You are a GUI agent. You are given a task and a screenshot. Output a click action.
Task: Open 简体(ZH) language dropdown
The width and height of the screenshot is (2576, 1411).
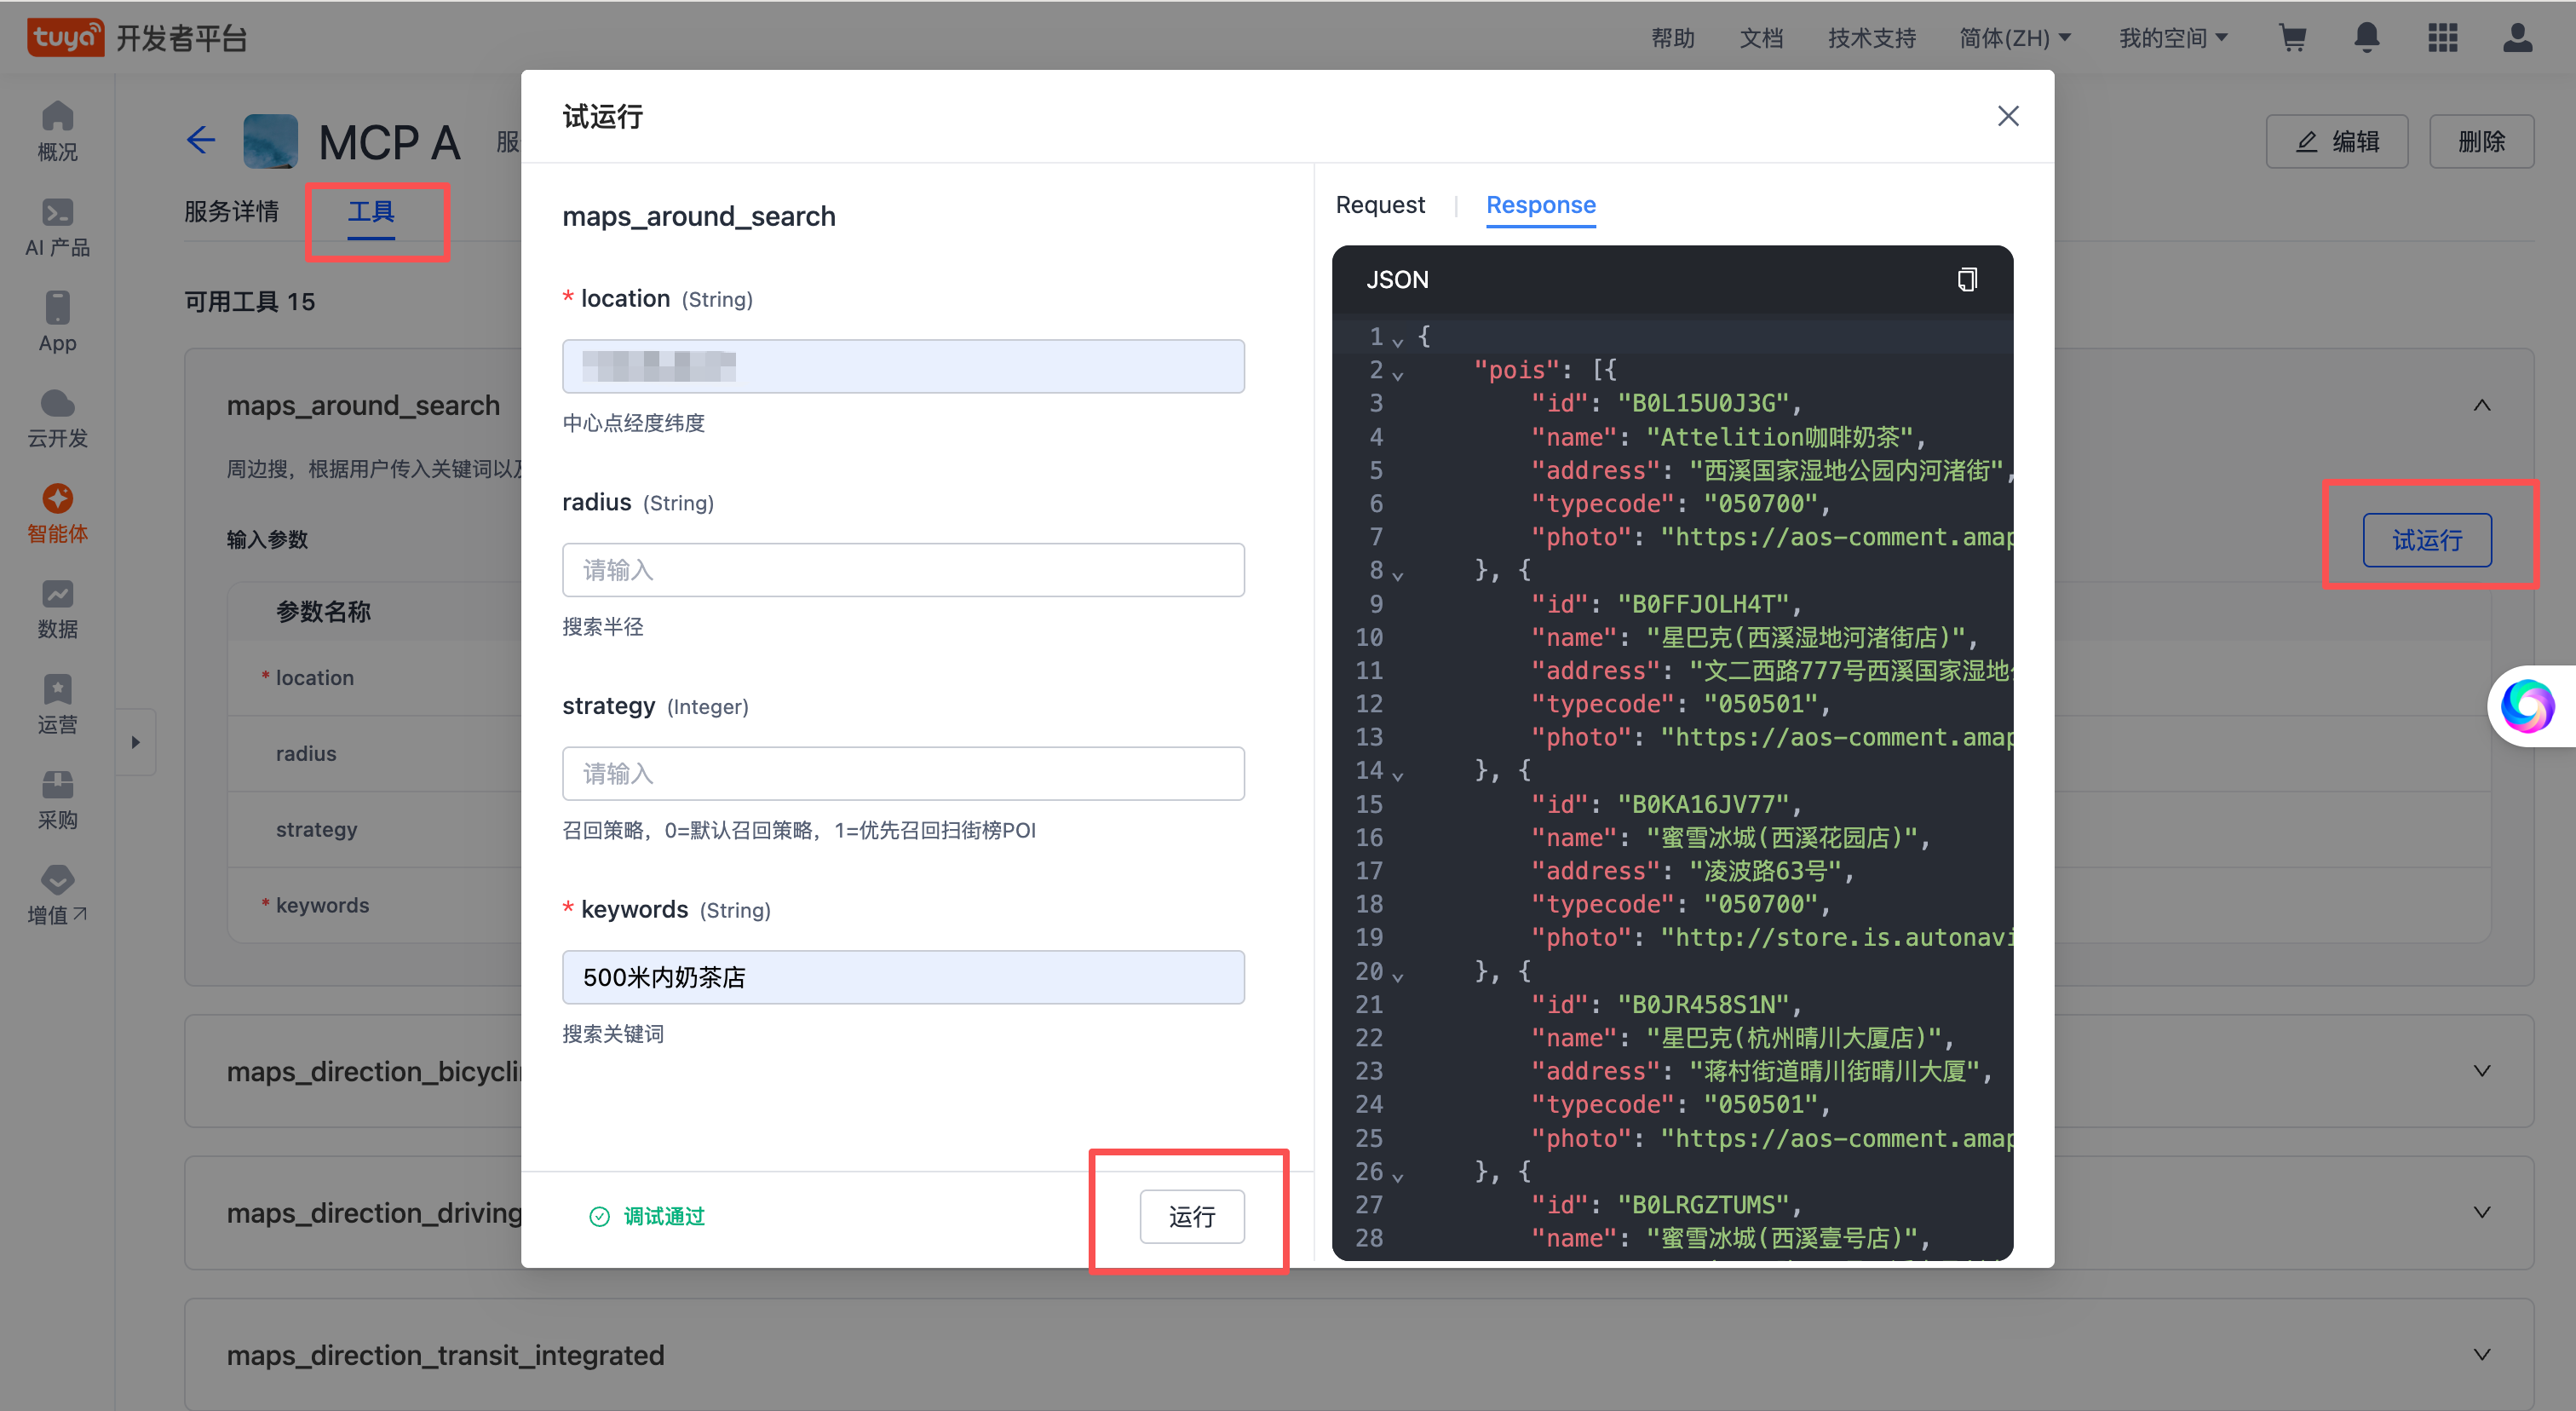click(2014, 38)
